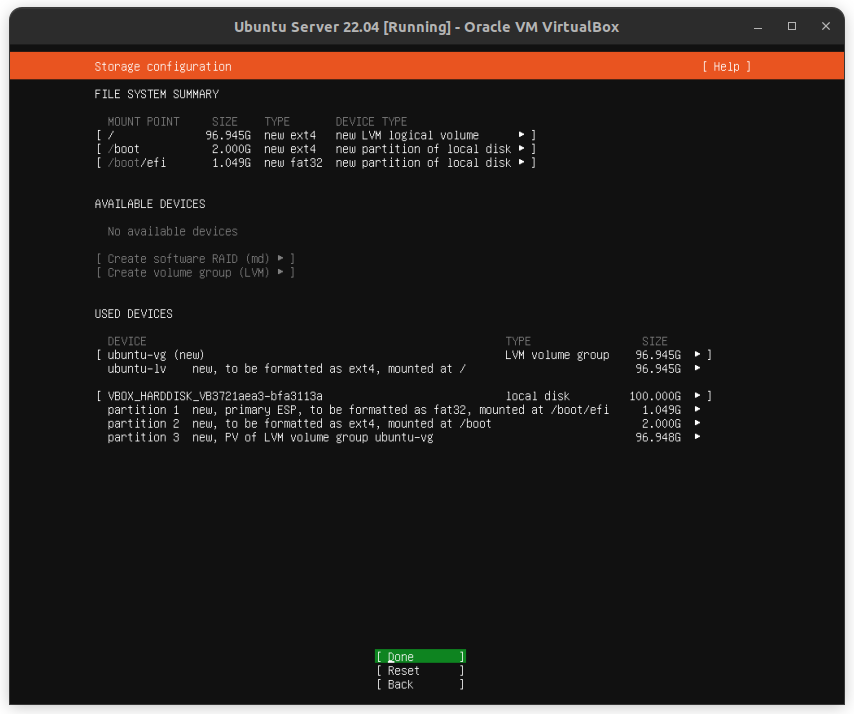Select the /boot/efi mount point entry

(316, 162)
